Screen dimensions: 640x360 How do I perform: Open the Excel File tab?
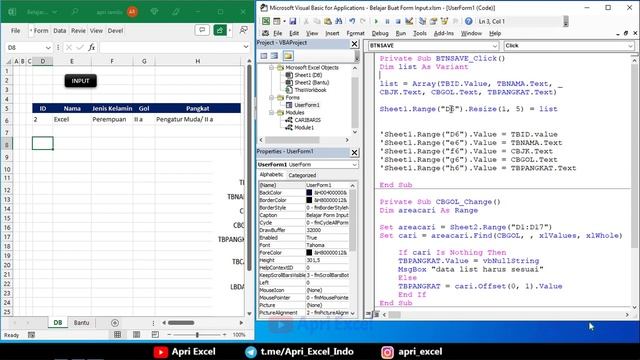click(x=16, y=31)
